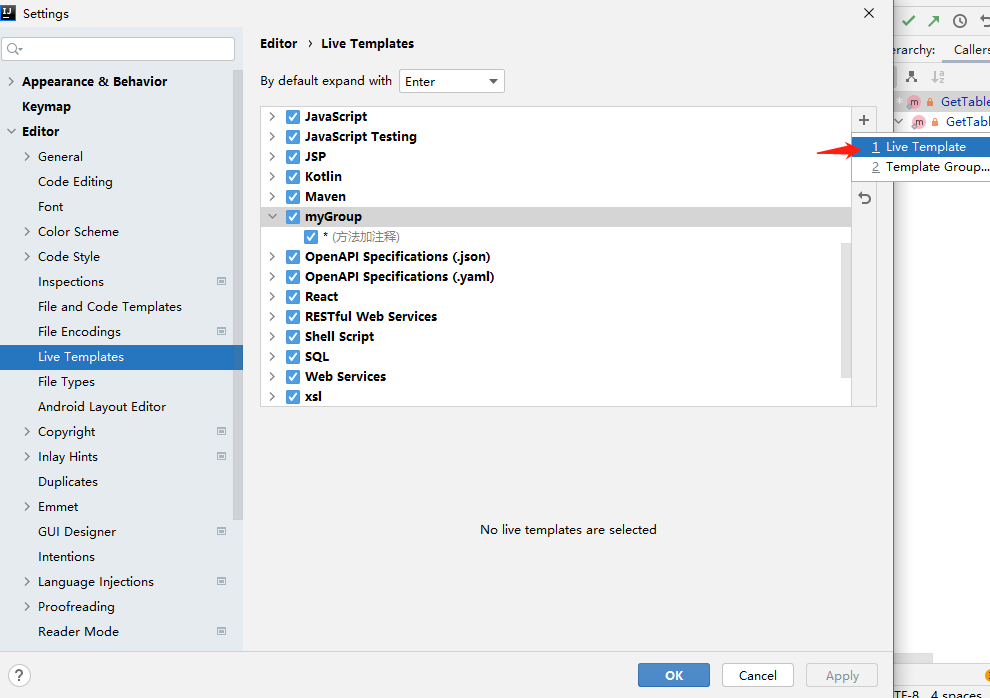Click the IntelliJ logo icon in the title bar
The image size is (990, 698).
pyautogui.click(x=9, y=13)
